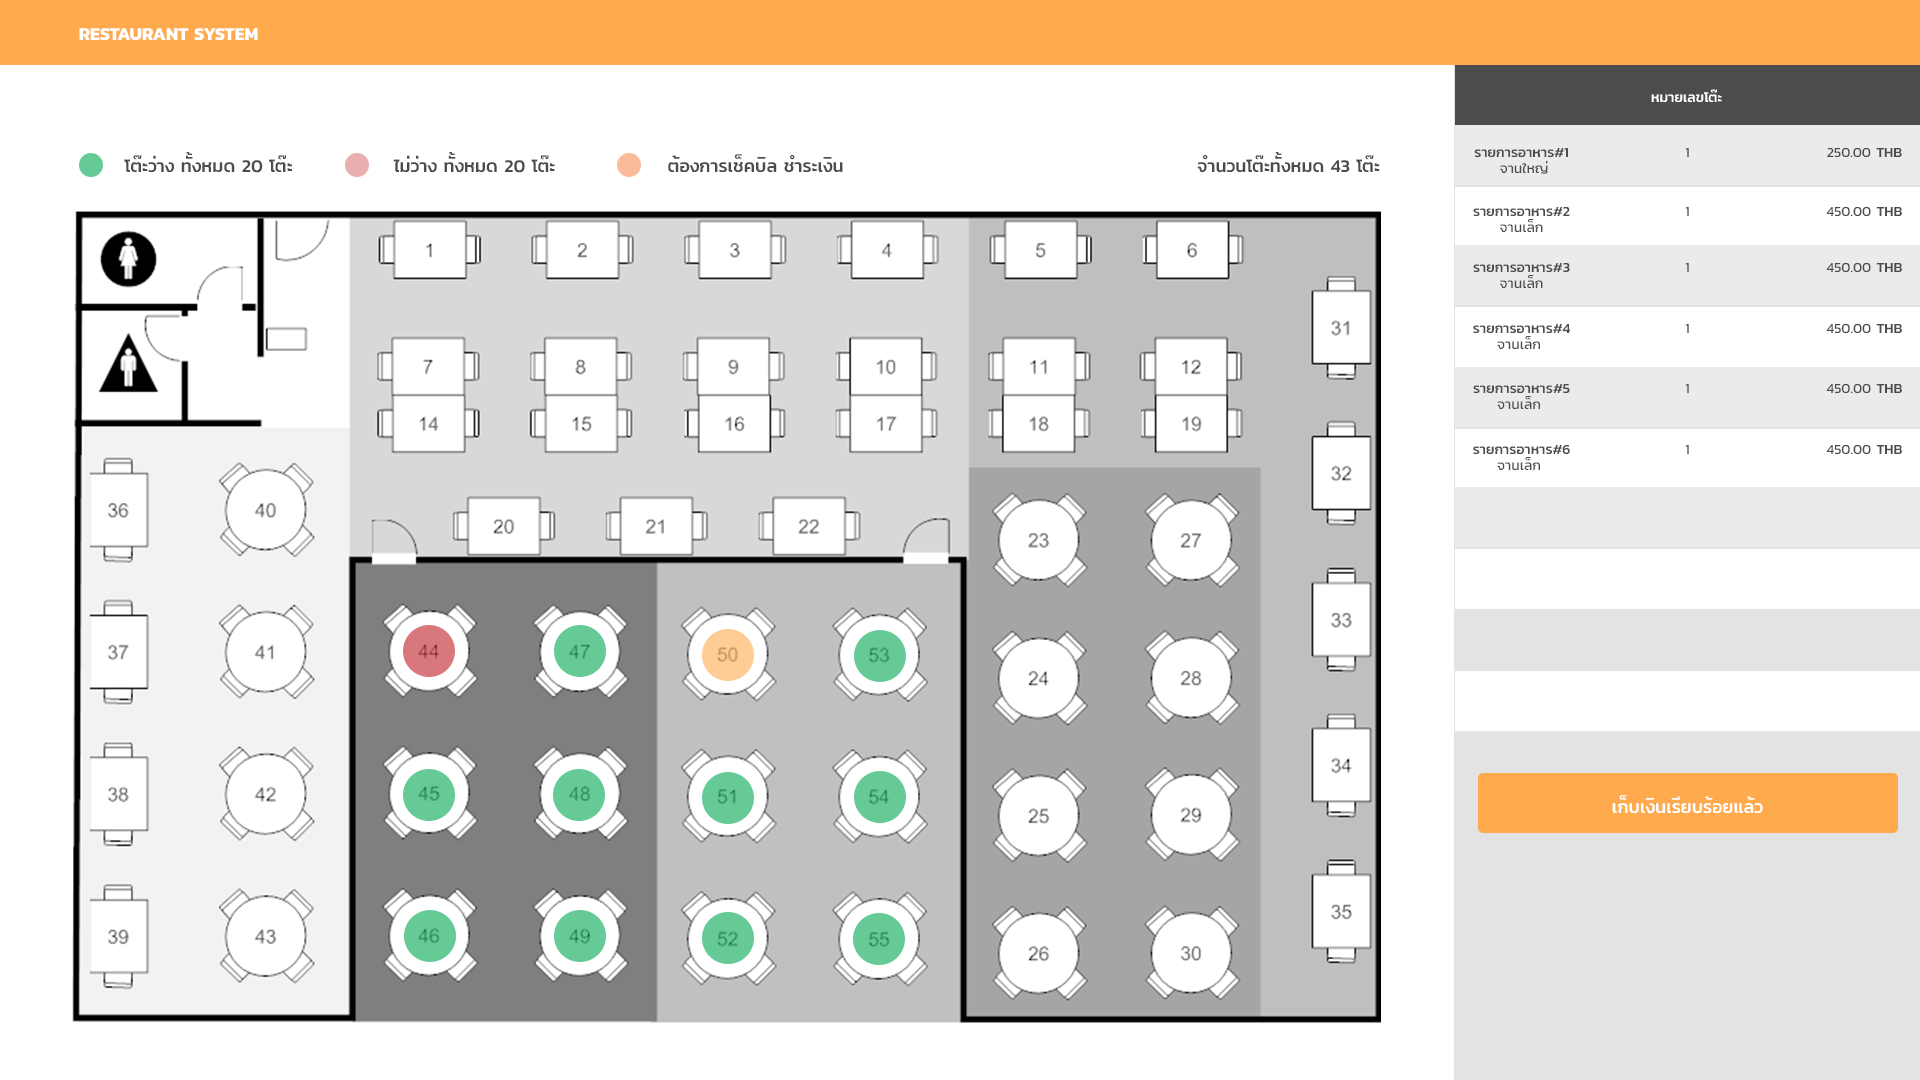Pick available green table 55

point(879,939)
